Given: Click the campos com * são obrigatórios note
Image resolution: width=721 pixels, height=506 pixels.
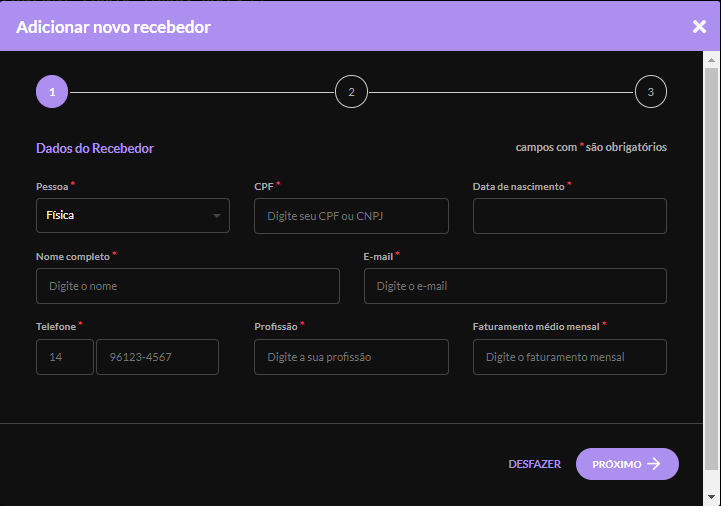Looking at the screenshot, I should pyautogui.click(x=591, y=147).
